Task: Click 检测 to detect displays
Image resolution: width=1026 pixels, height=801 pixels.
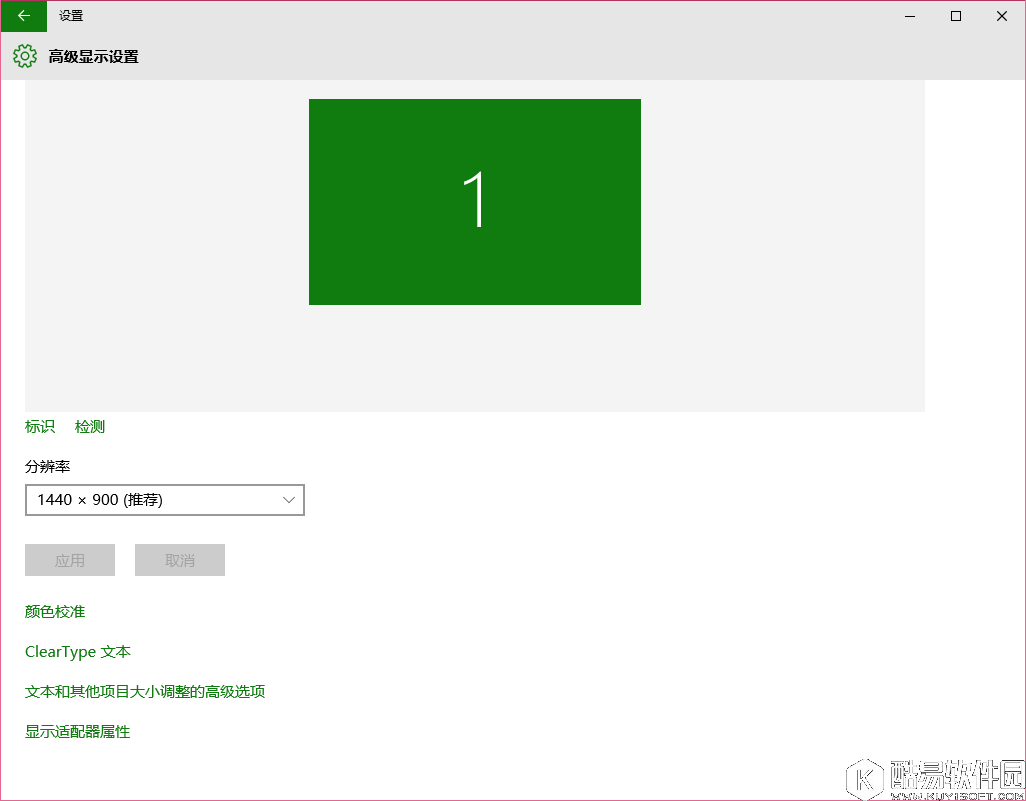Action: point(89,426)
